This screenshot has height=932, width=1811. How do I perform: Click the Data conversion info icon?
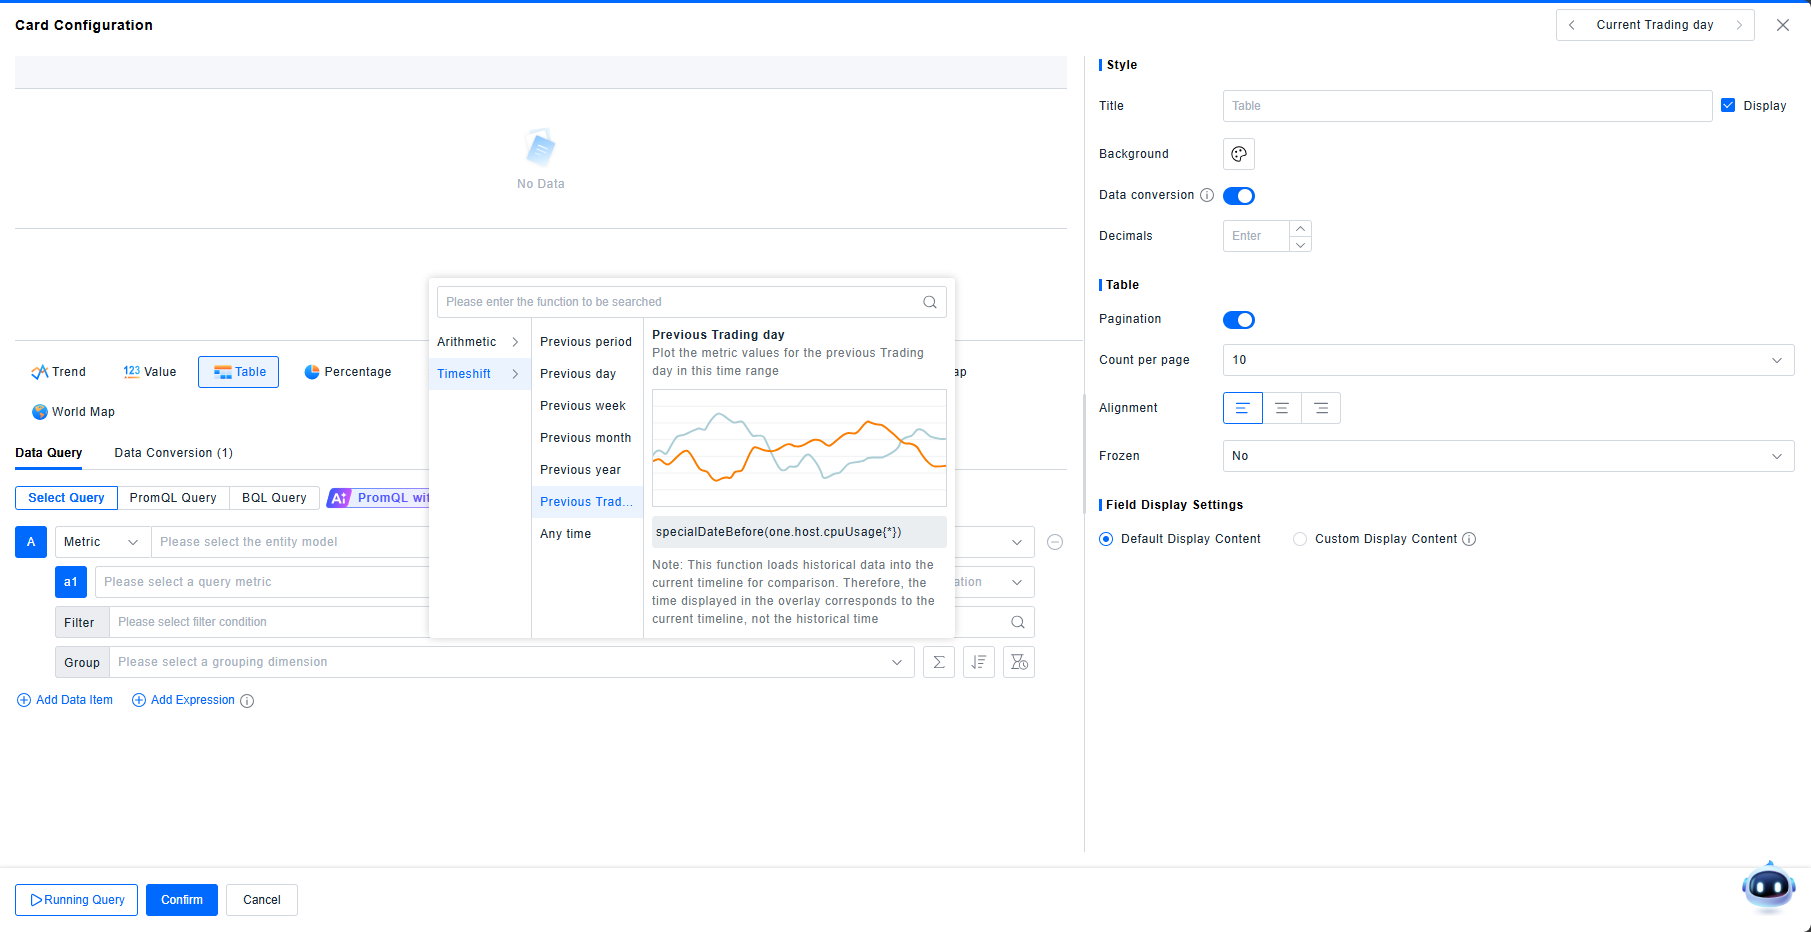click(x=1207, y=195)
